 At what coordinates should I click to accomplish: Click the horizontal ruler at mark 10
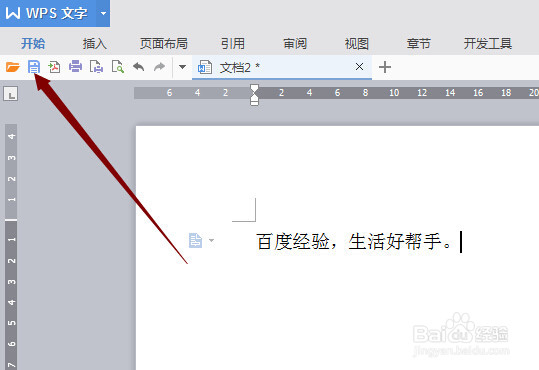394,92
